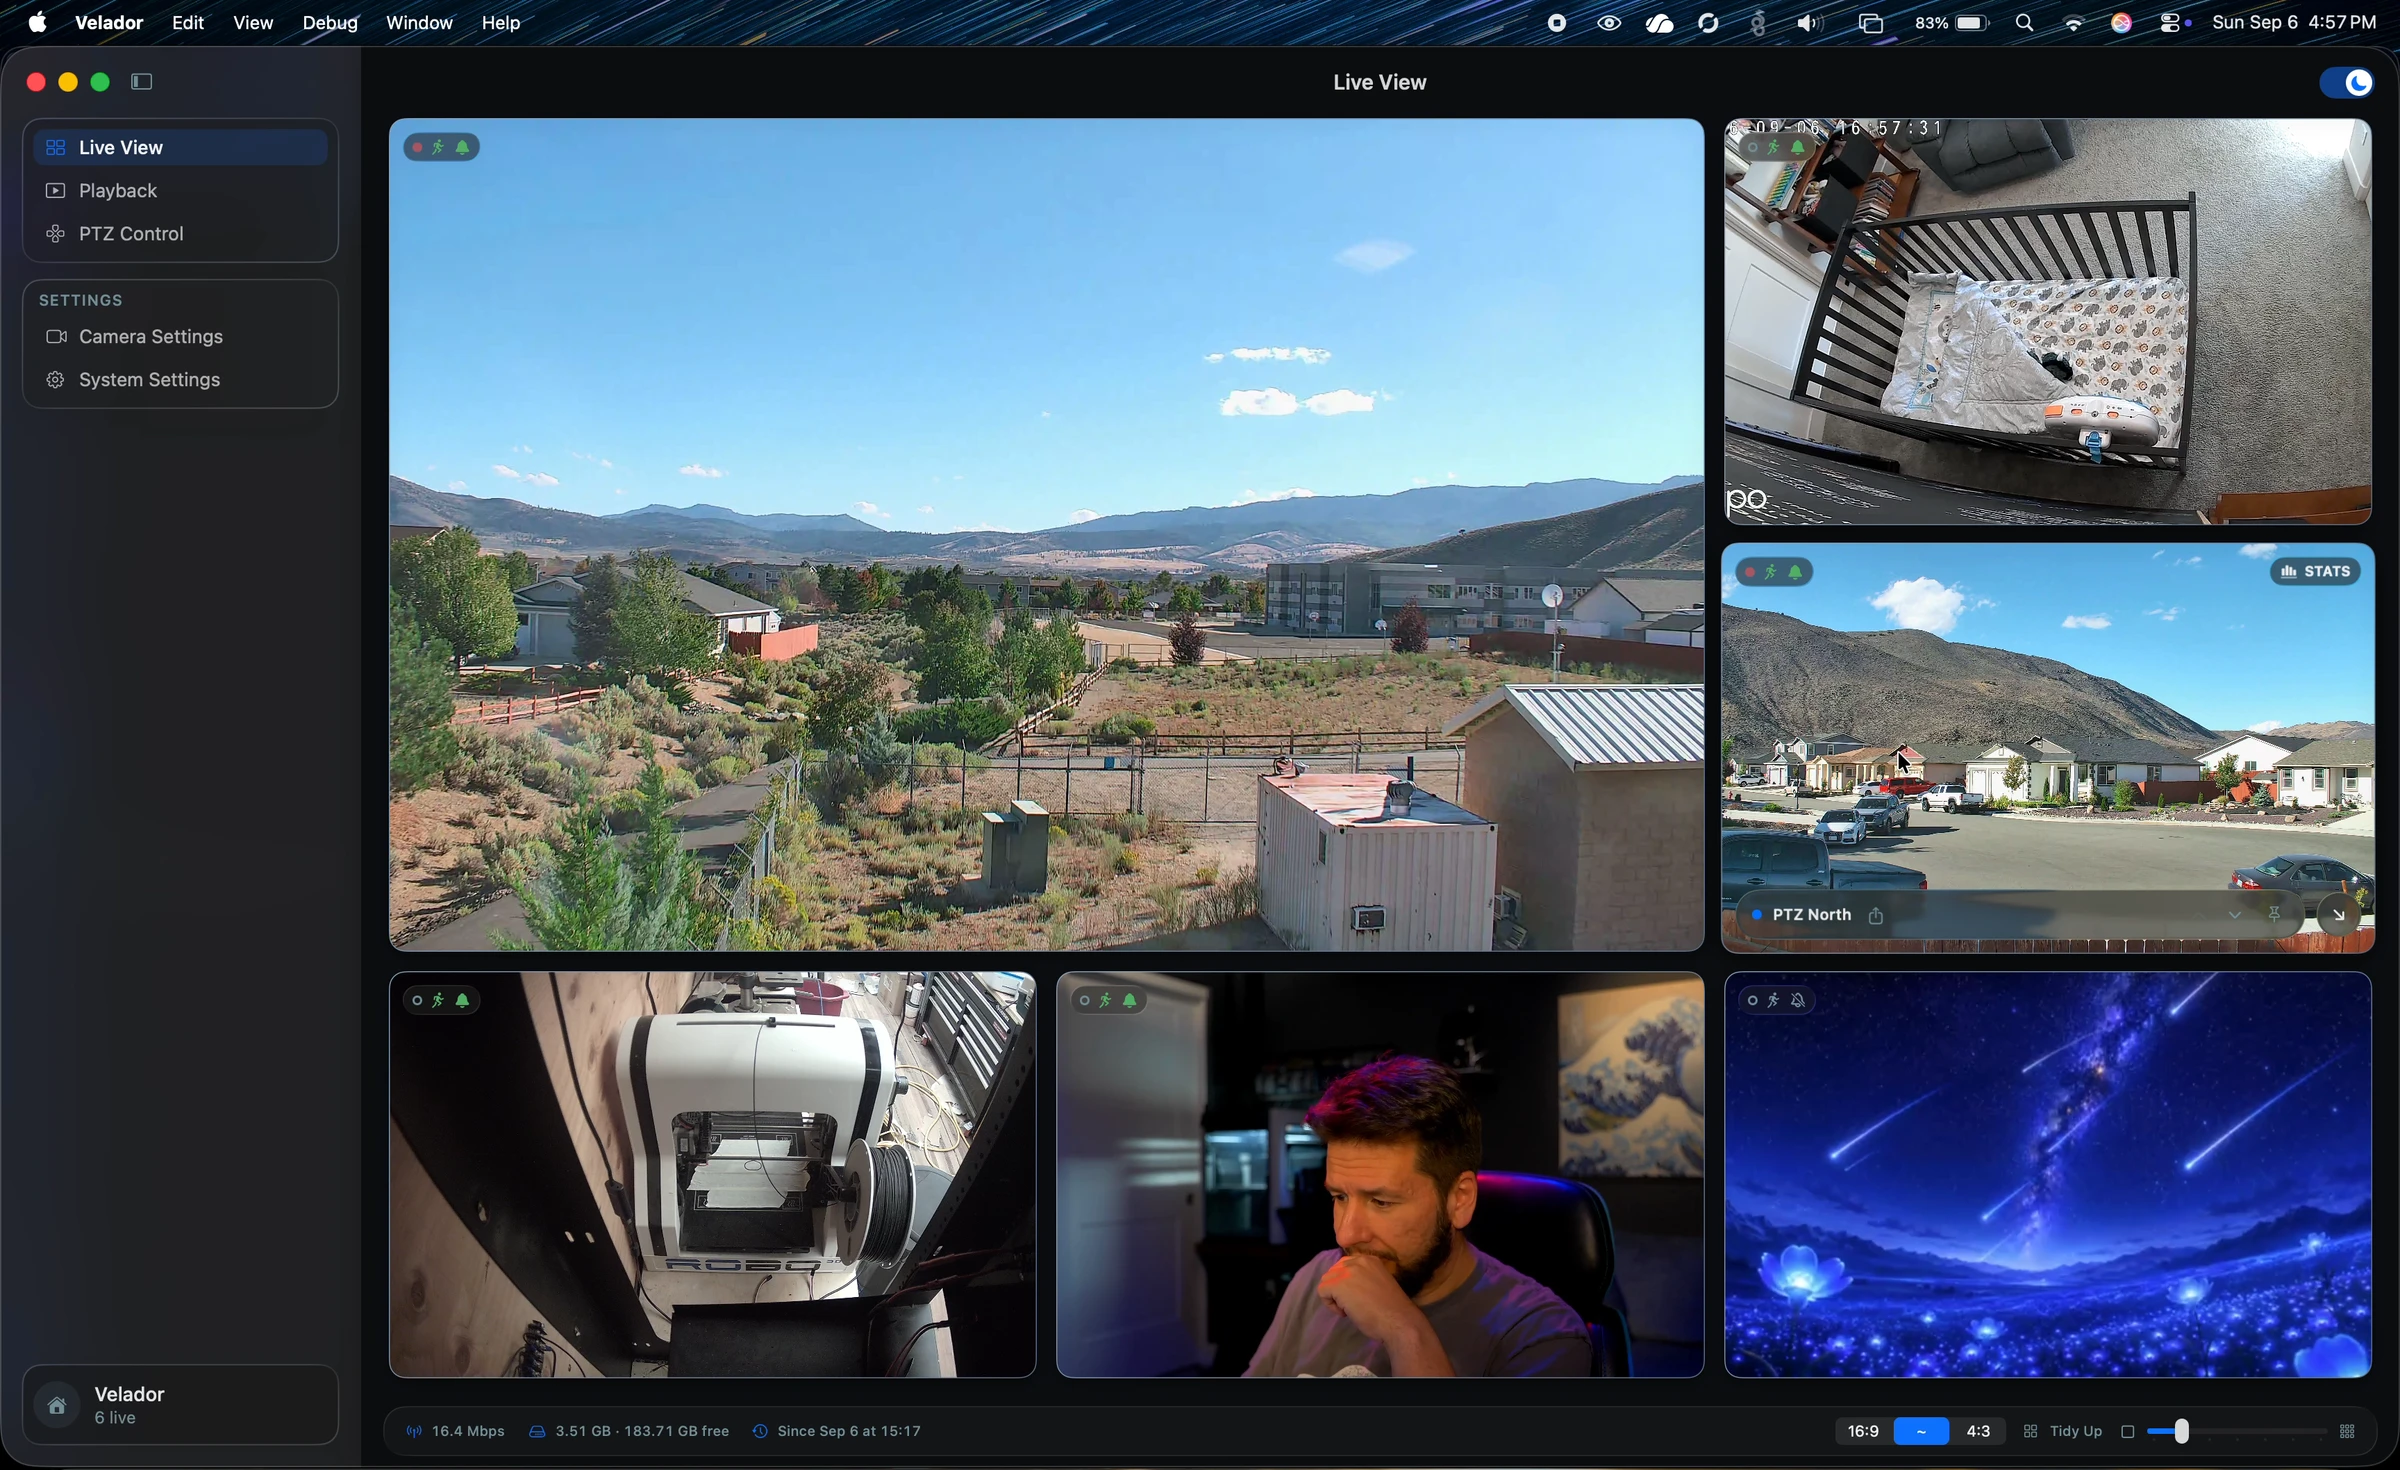This screenshot has width=2400, height=1470.
Task: Click the 16.4 Mbps bandwidth indicator
Action: [455, 1432]
